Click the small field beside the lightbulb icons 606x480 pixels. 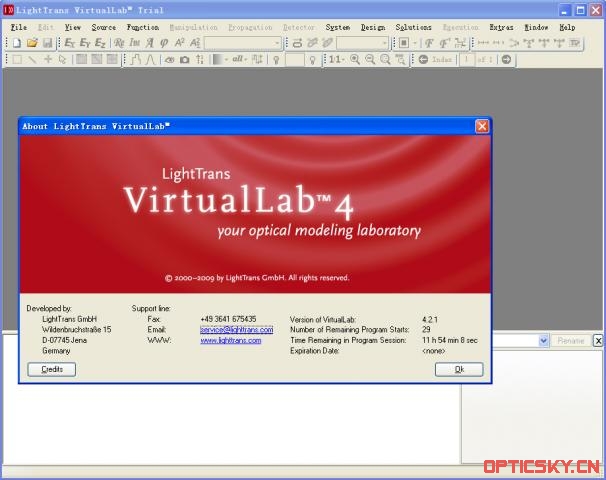tap(294, 60)
